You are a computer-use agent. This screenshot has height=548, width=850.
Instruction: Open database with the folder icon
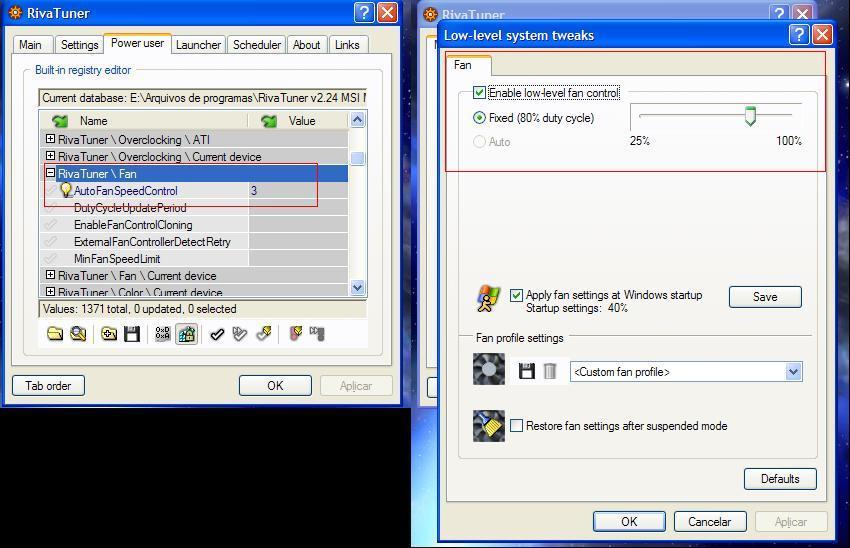click(55, 333)
